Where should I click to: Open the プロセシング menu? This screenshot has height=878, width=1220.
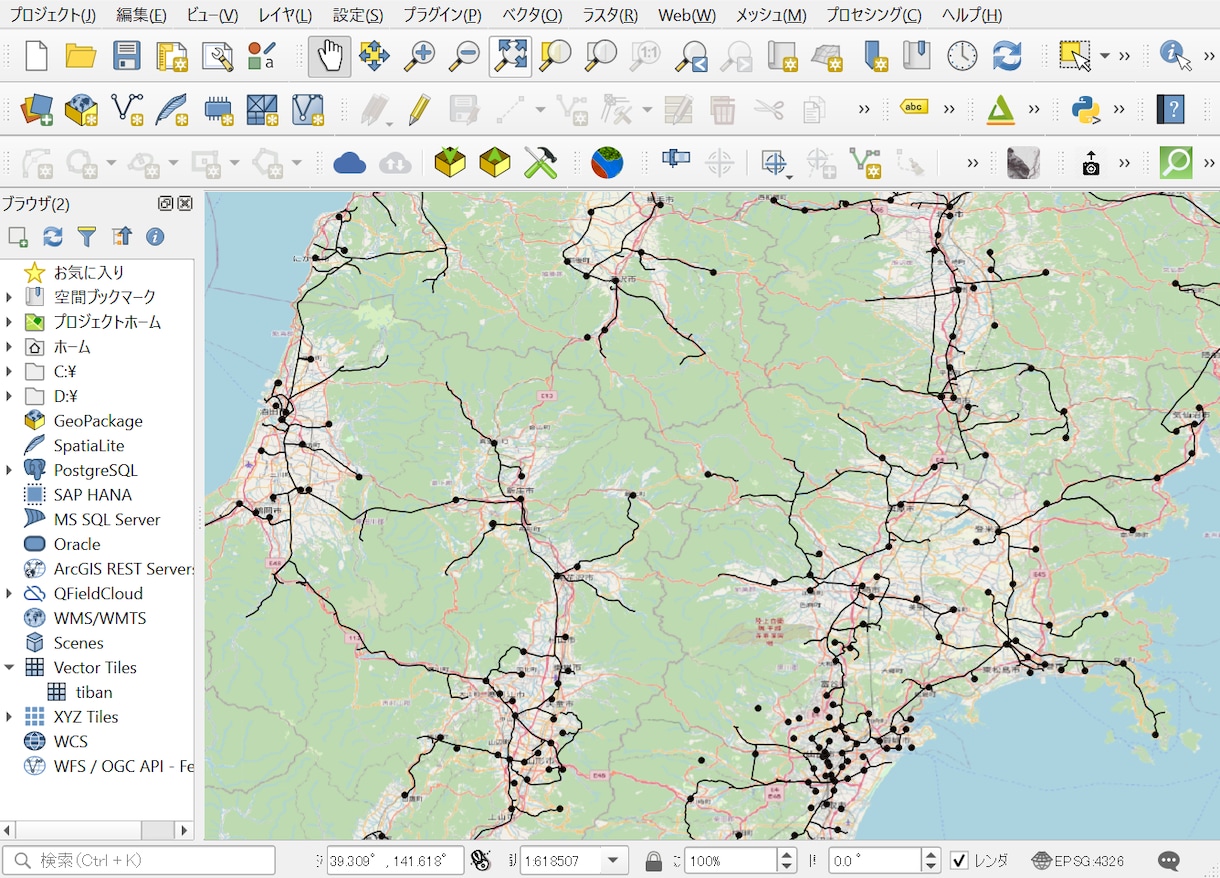coord(874,15)
